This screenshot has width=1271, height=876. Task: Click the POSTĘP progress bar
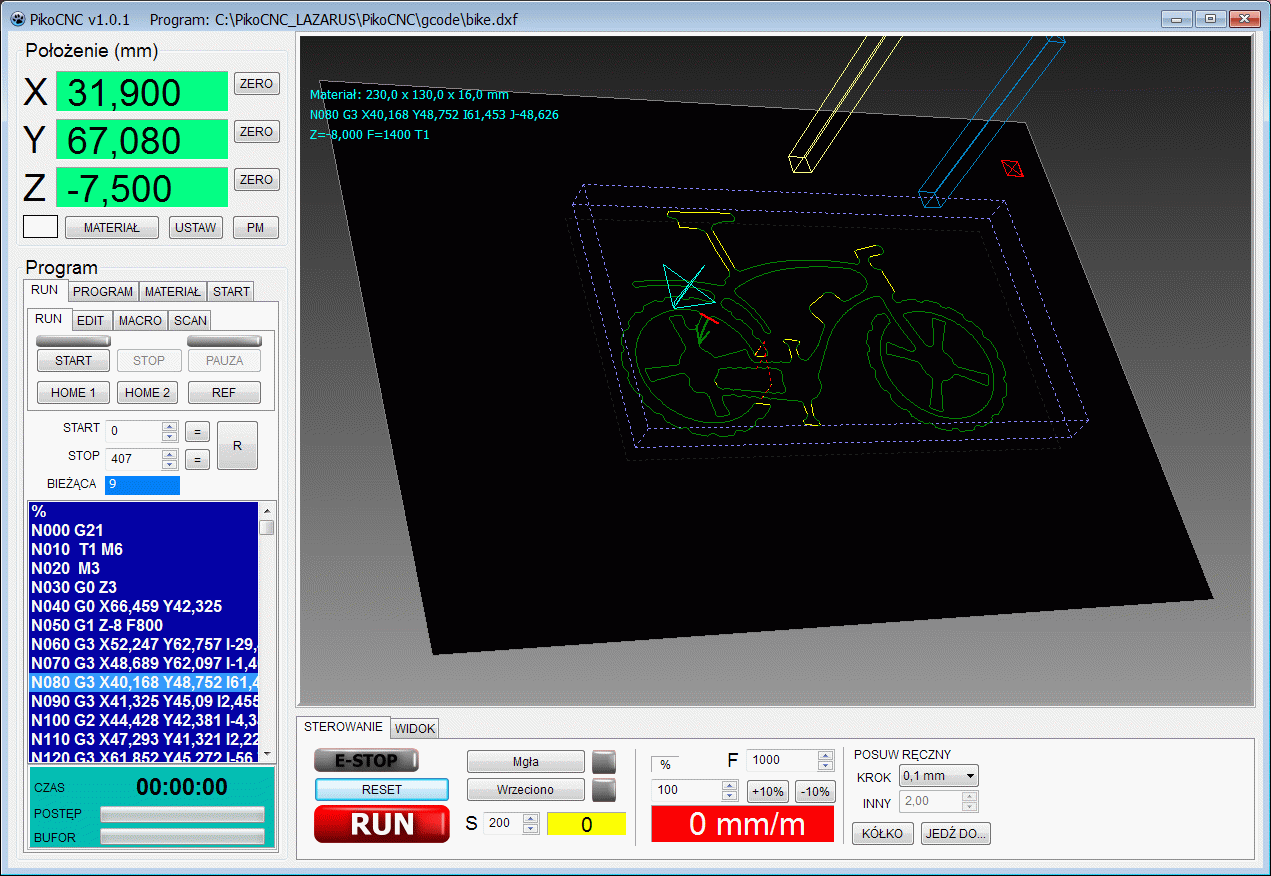pyautogui.click(x=183, y=814)
